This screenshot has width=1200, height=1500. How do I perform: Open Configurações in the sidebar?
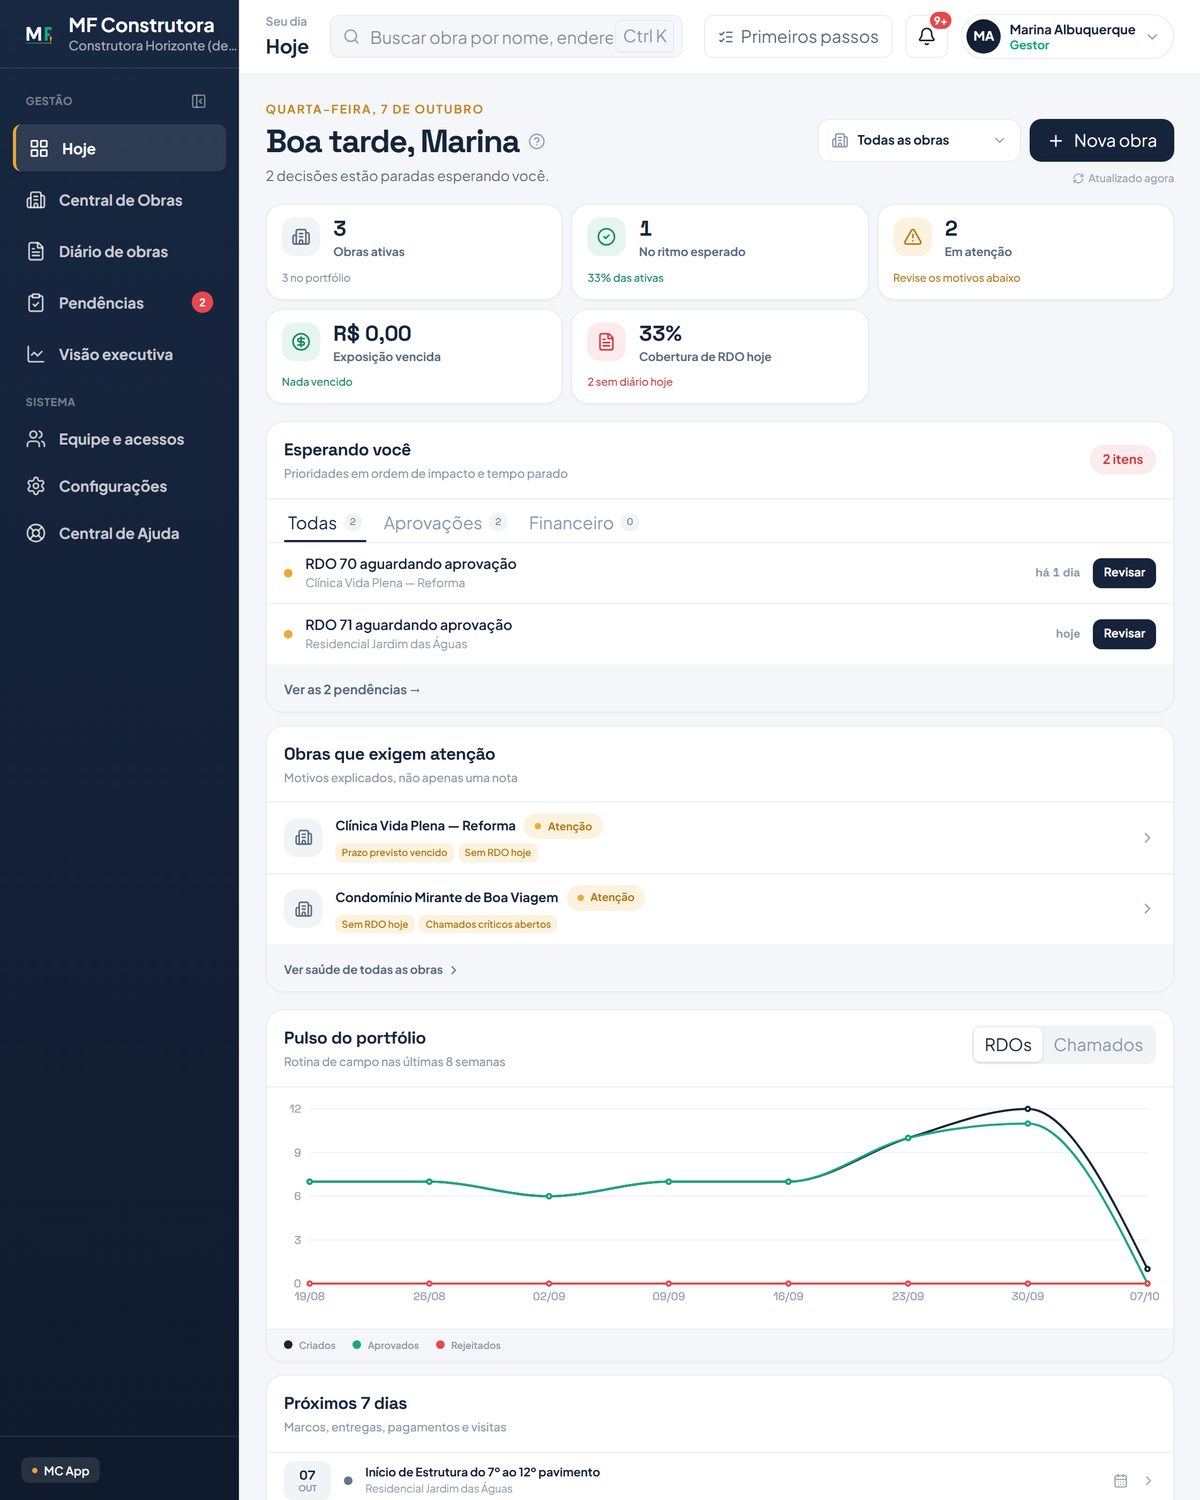coord(120,486)
